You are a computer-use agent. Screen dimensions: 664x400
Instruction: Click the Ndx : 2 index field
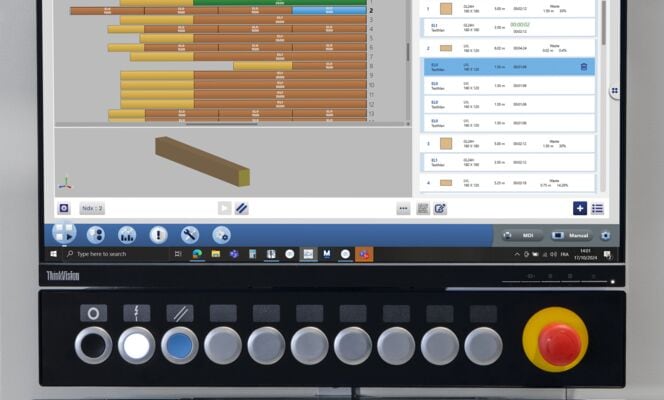pos(92,208)
